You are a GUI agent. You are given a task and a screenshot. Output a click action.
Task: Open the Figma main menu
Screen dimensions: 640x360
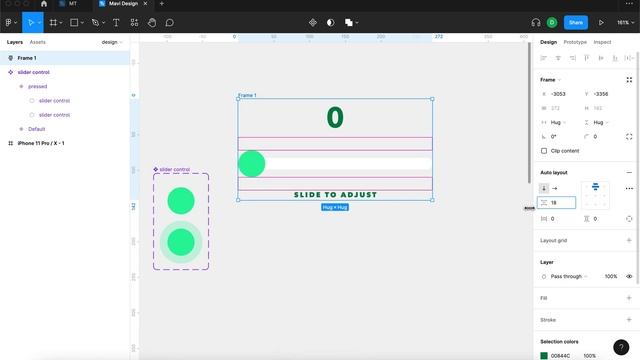coord(10,23)
